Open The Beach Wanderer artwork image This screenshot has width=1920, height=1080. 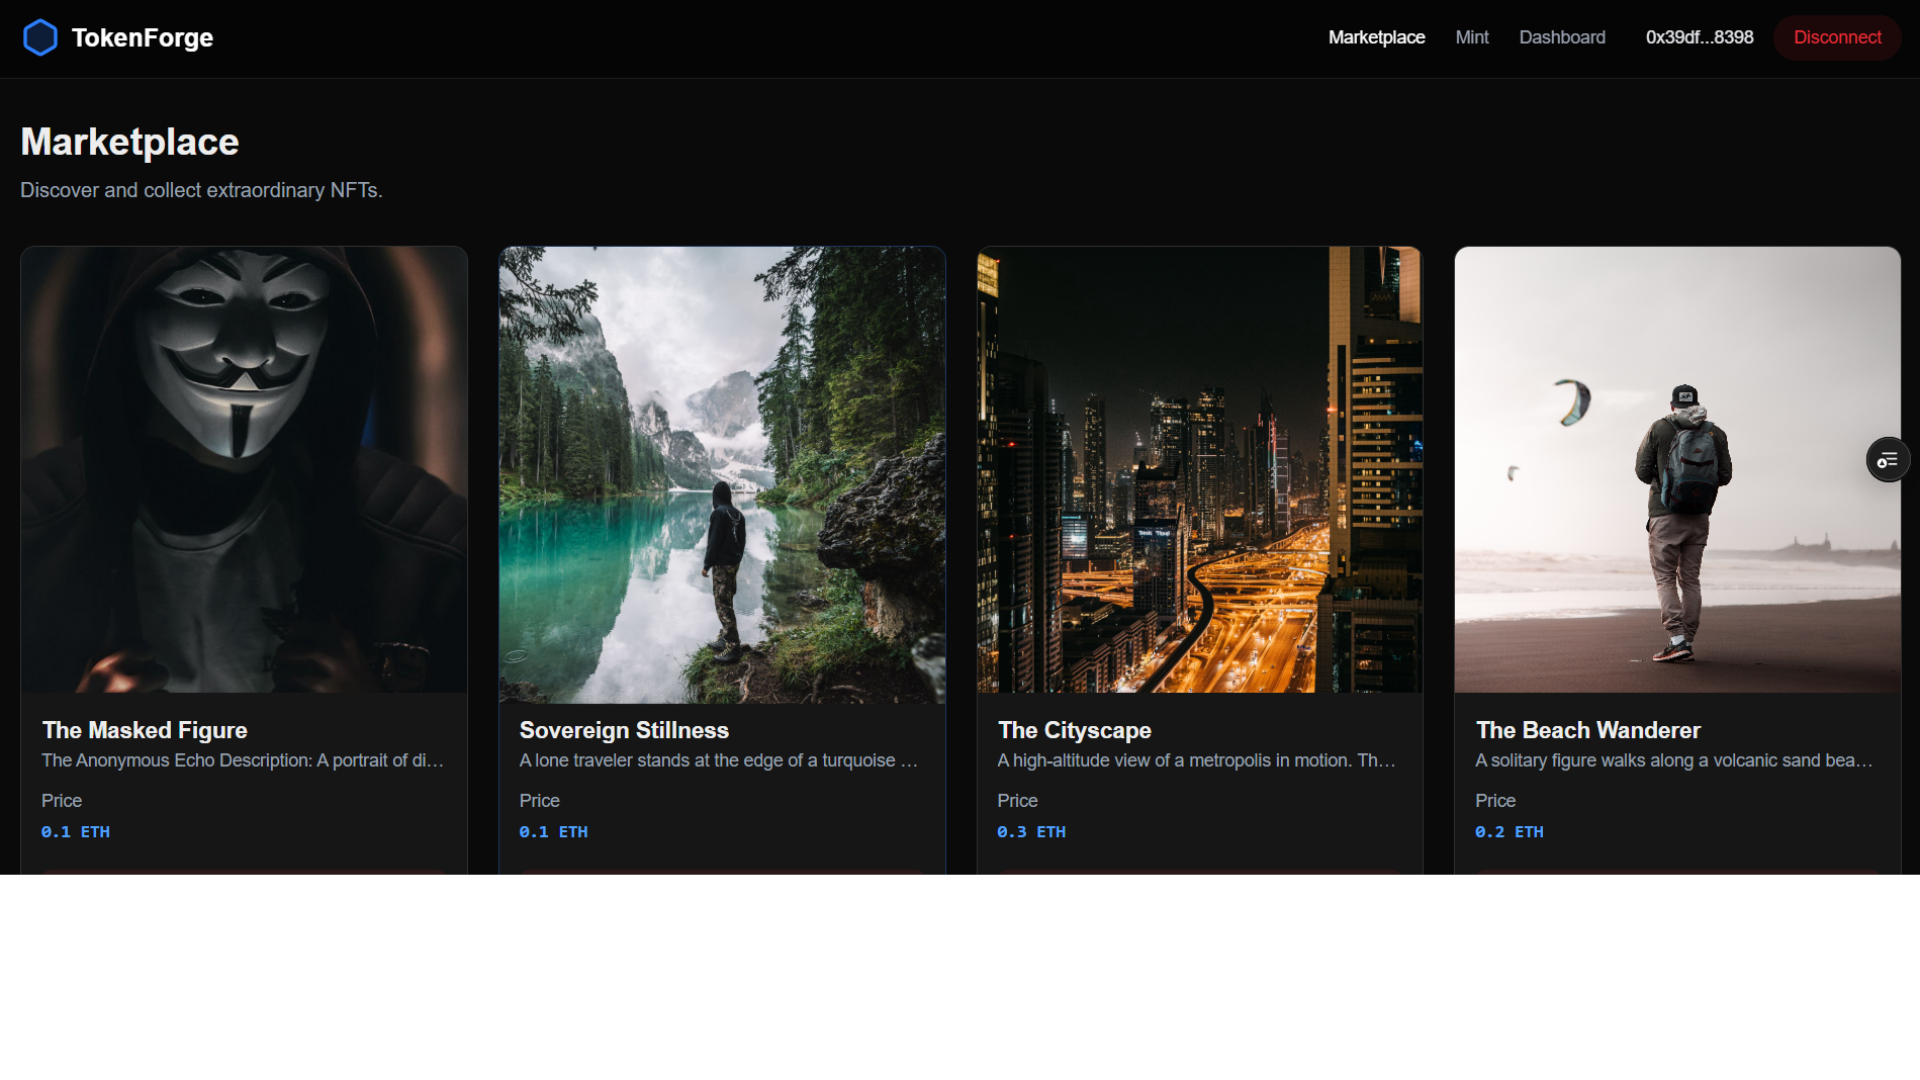[x=1677, y=470]
